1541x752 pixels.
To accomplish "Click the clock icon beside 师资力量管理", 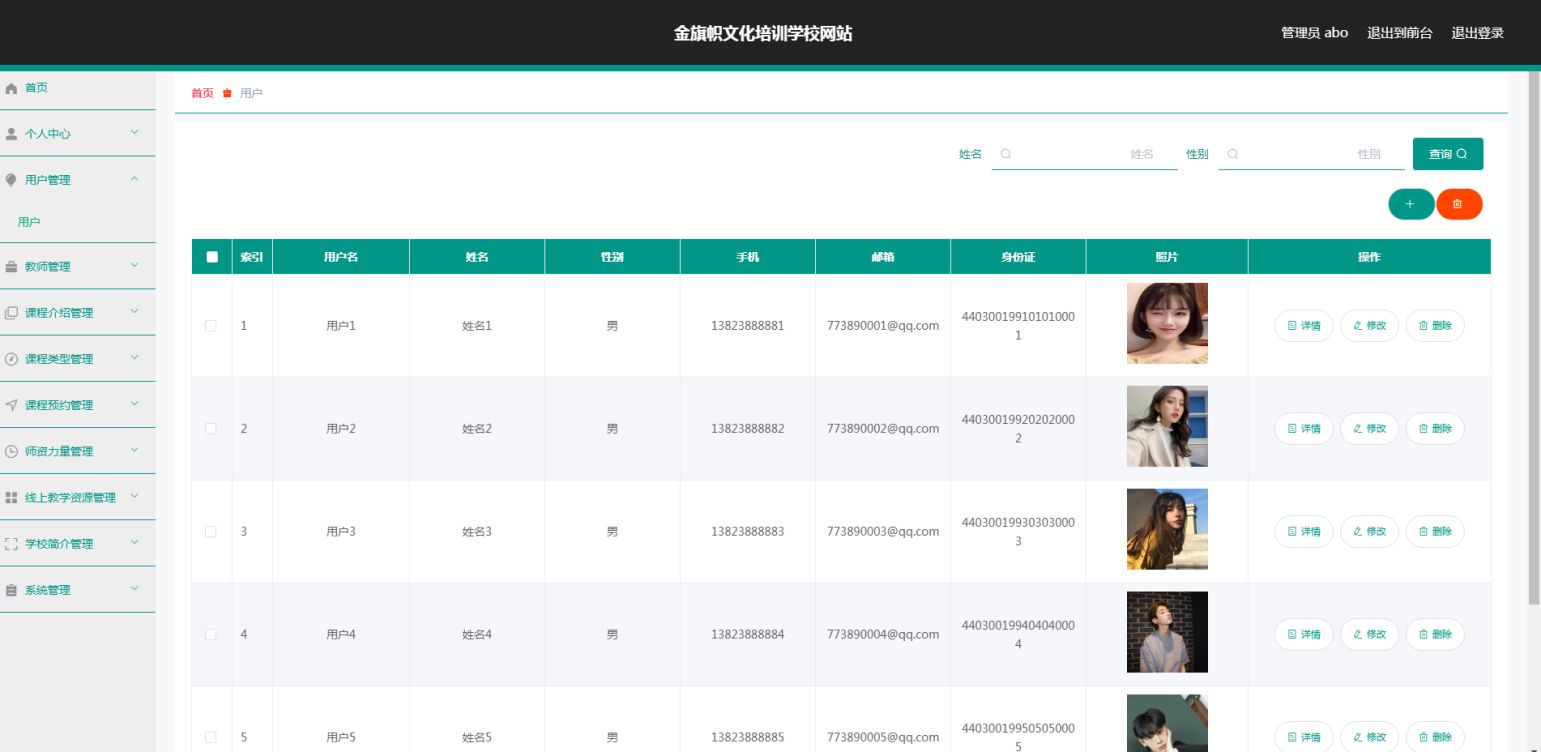I will [x=12, y=451].
